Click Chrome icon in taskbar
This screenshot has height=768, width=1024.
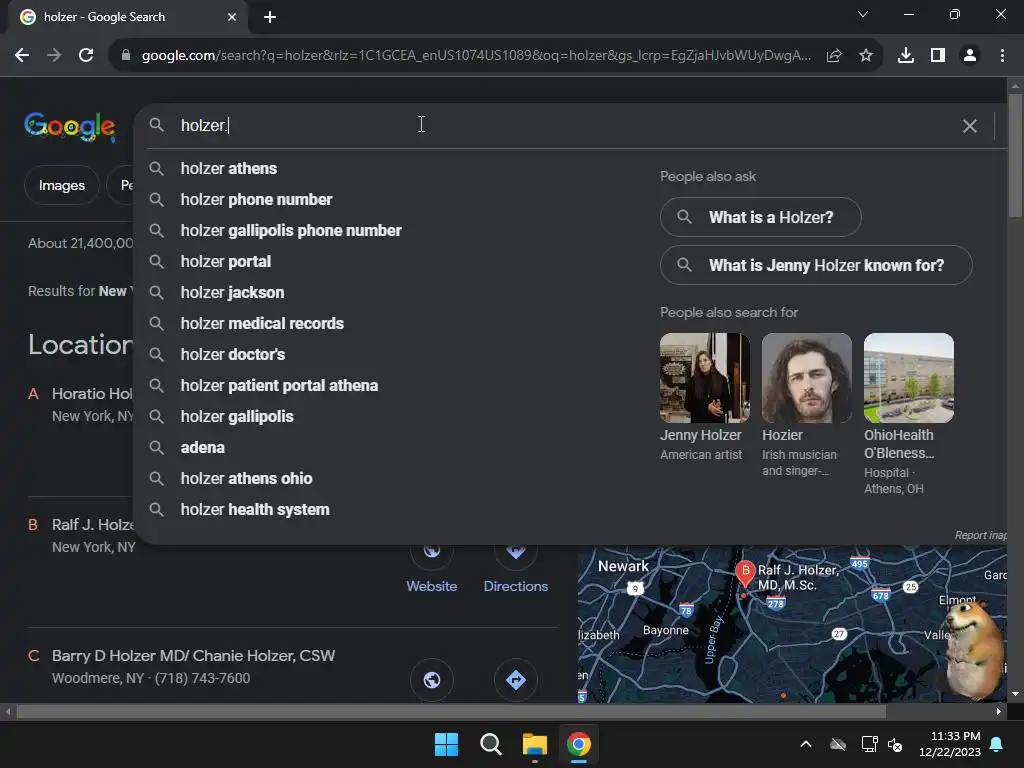pos(579,744)
